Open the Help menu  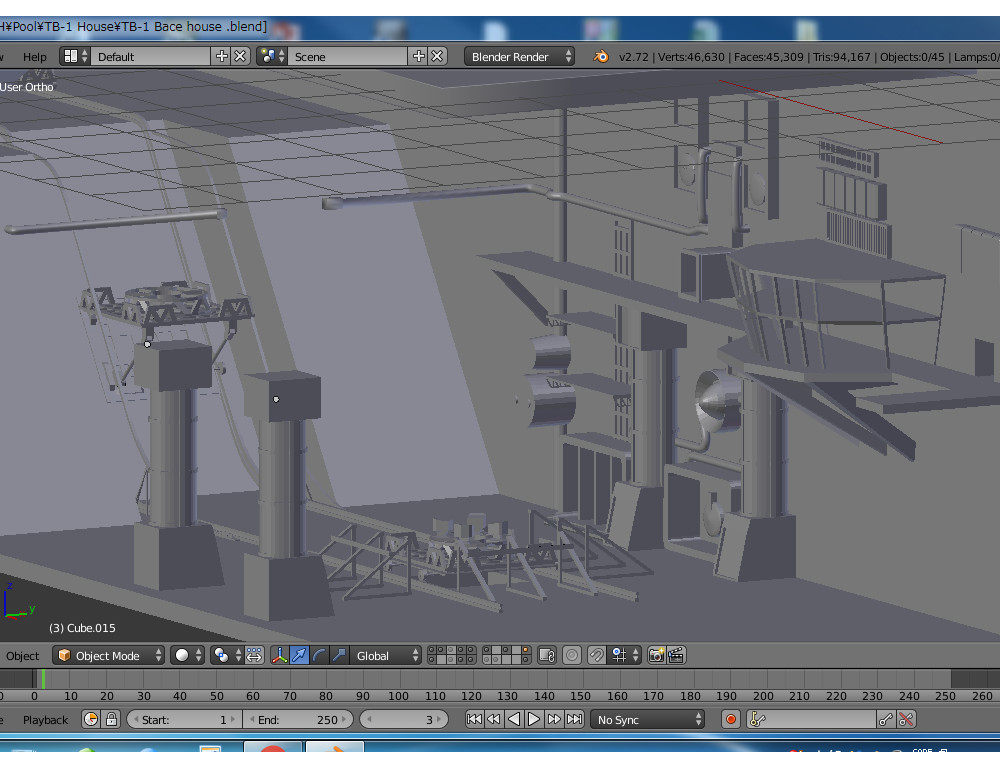tap(34, 57)
